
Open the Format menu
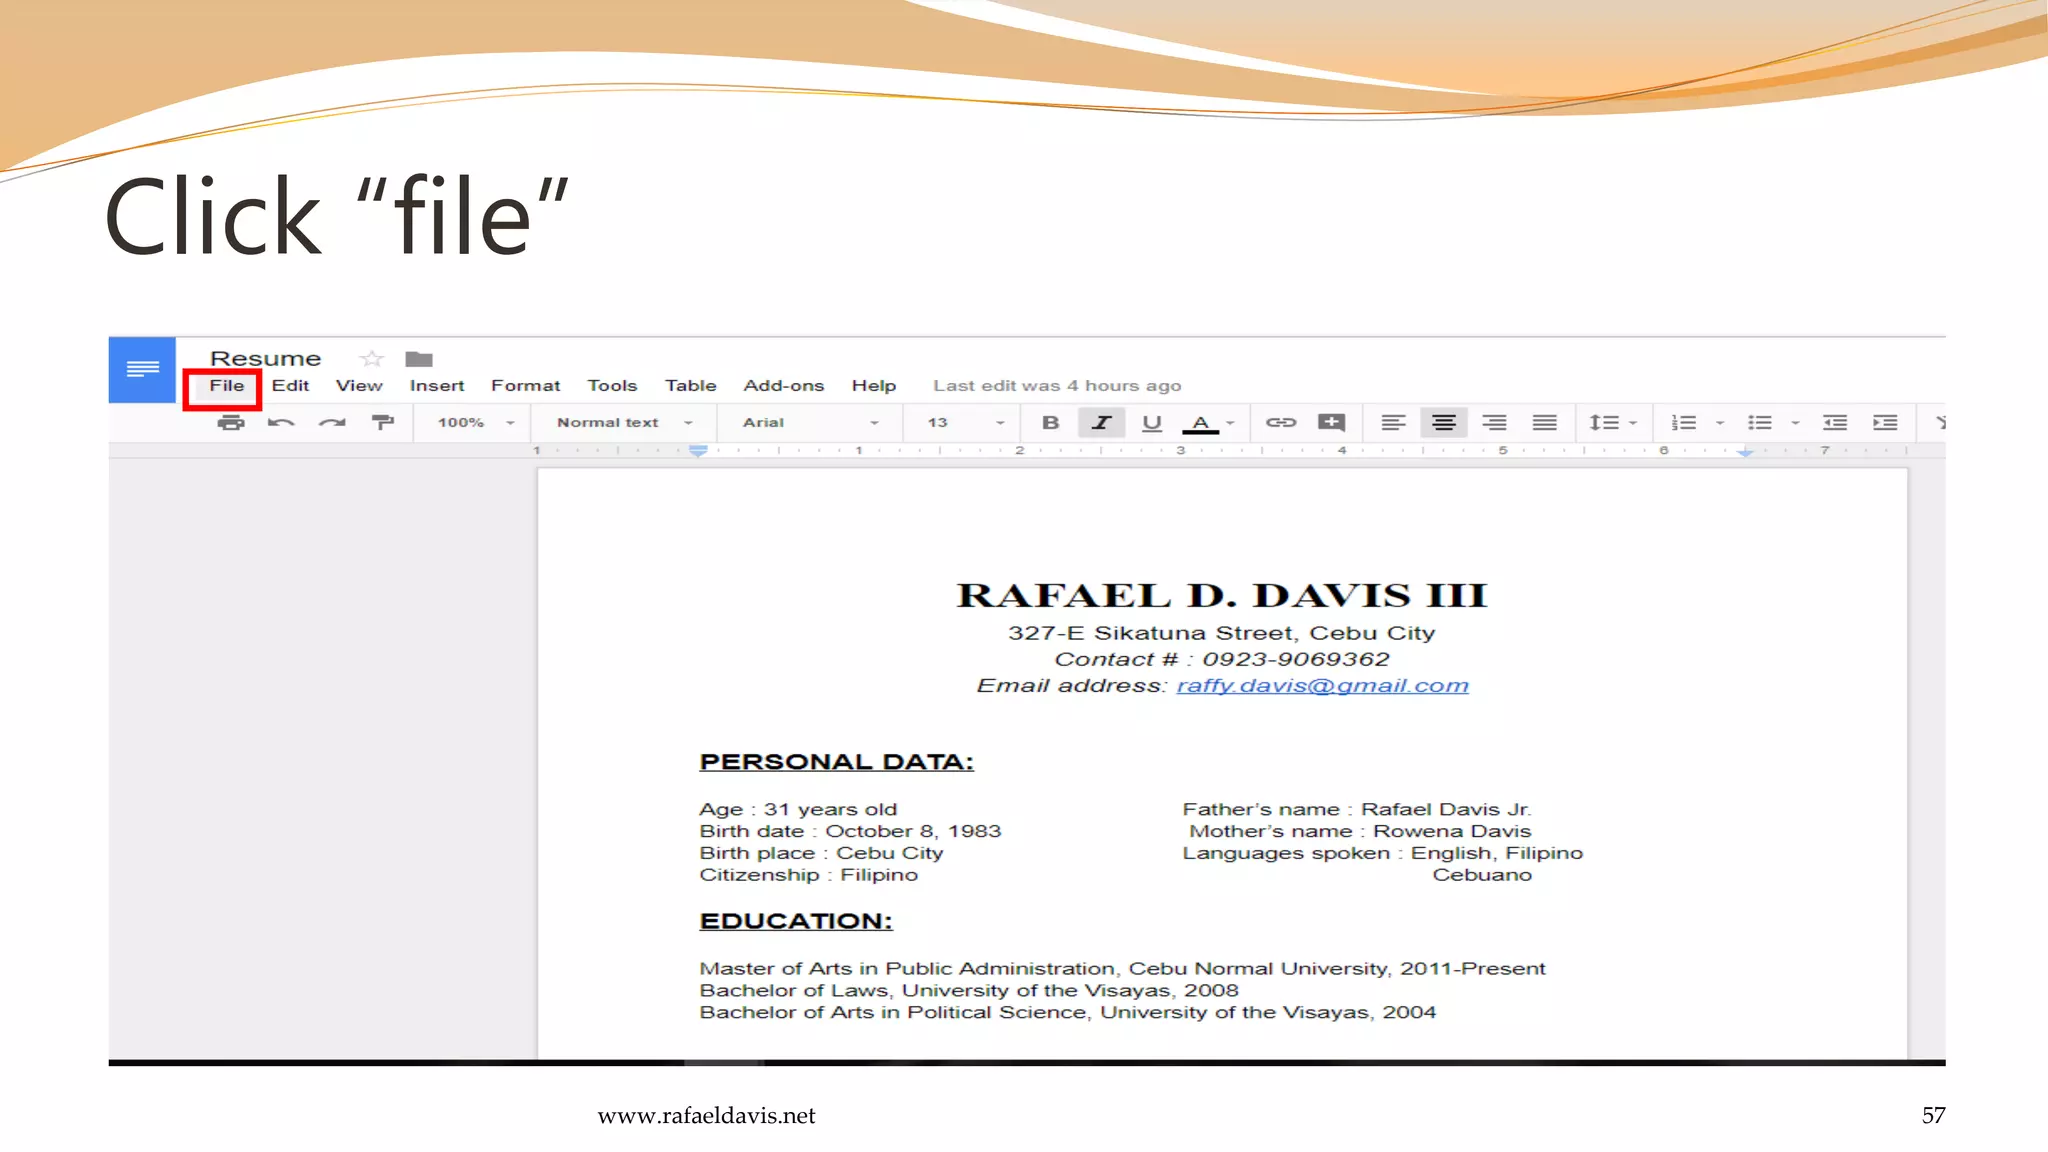(525, 386)
